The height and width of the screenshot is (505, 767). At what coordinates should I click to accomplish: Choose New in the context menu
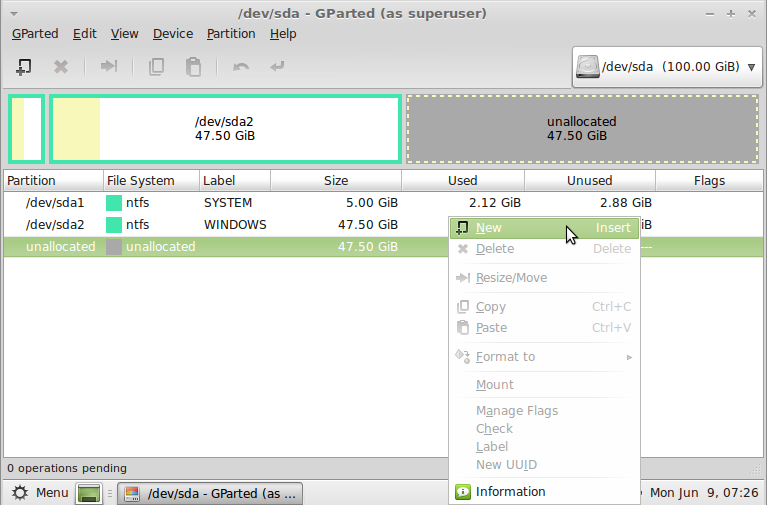tap(544, 228)
